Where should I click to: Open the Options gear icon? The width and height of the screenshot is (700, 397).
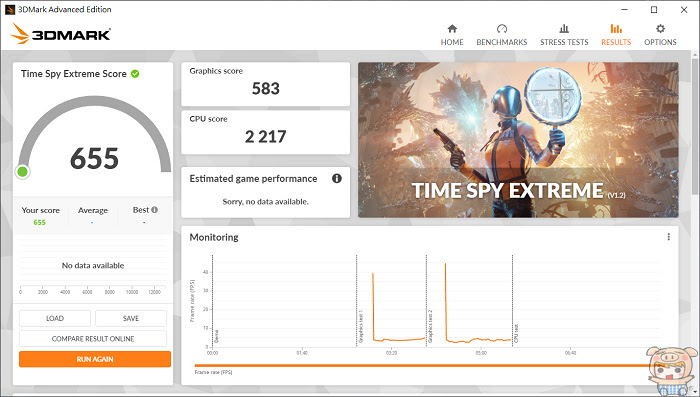[660, 29]
